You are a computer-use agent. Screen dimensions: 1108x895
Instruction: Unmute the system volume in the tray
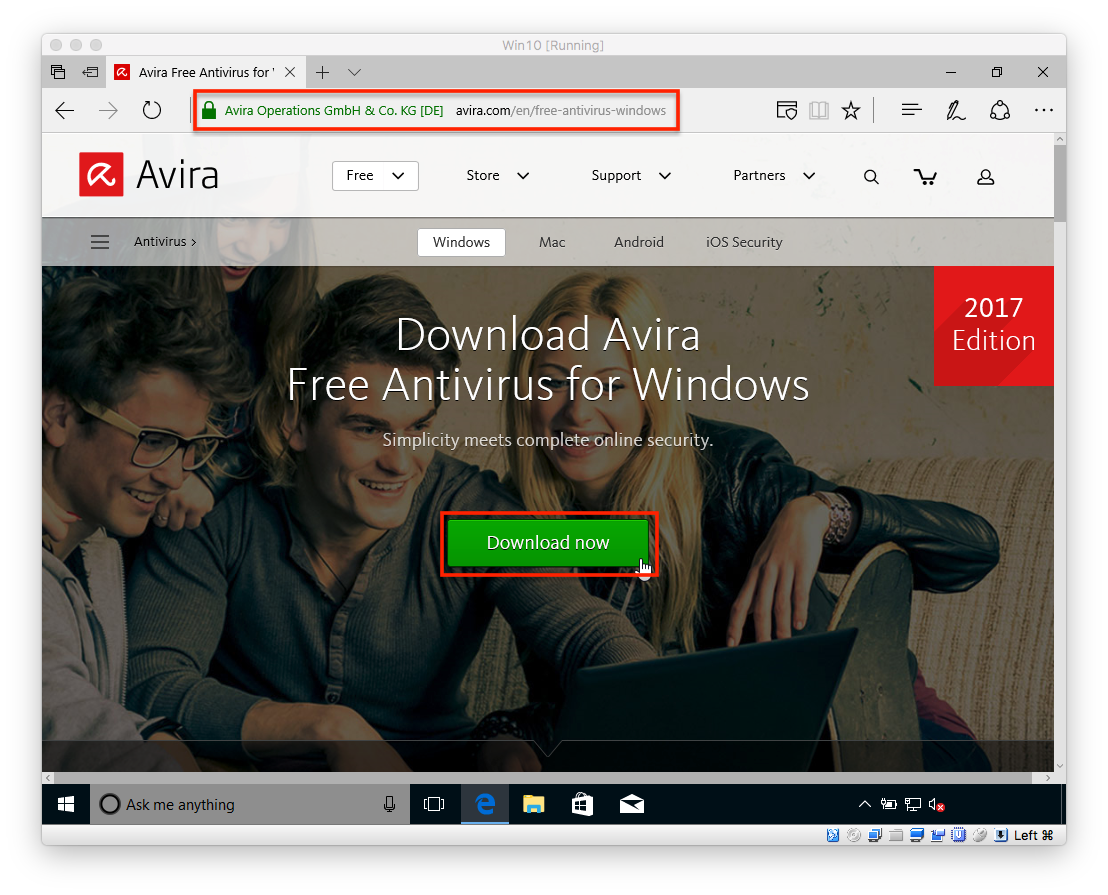(x=935, y=803)
